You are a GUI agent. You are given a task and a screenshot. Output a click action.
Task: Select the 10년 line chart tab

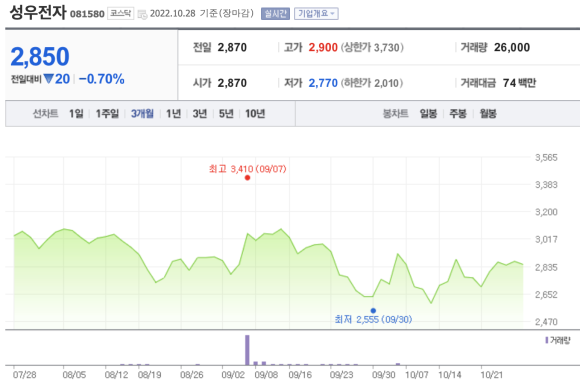click(255, 114)
